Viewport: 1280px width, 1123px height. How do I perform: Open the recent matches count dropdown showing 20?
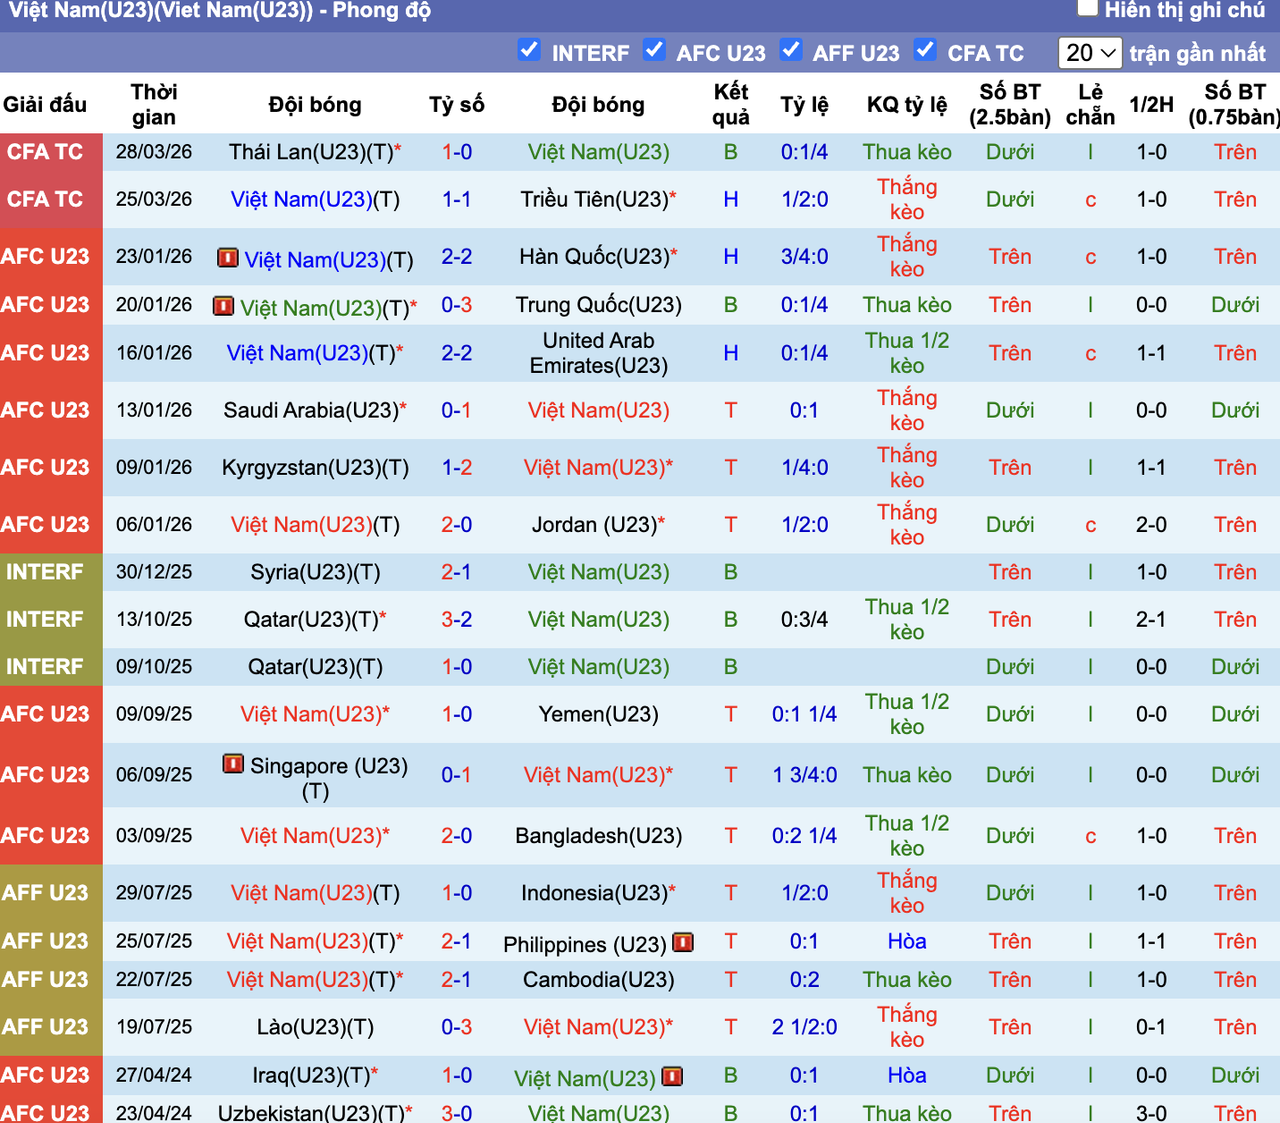[1091, 53]
